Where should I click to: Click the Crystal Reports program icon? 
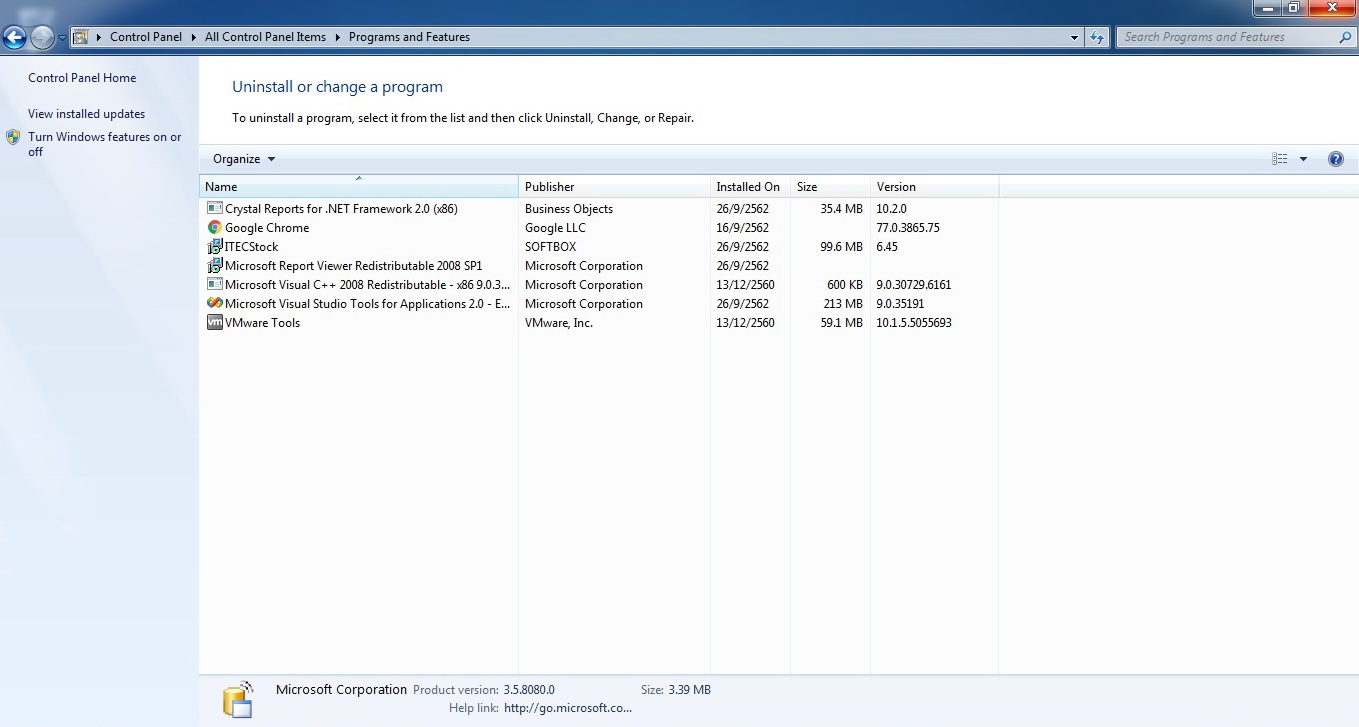click(214, 208)
